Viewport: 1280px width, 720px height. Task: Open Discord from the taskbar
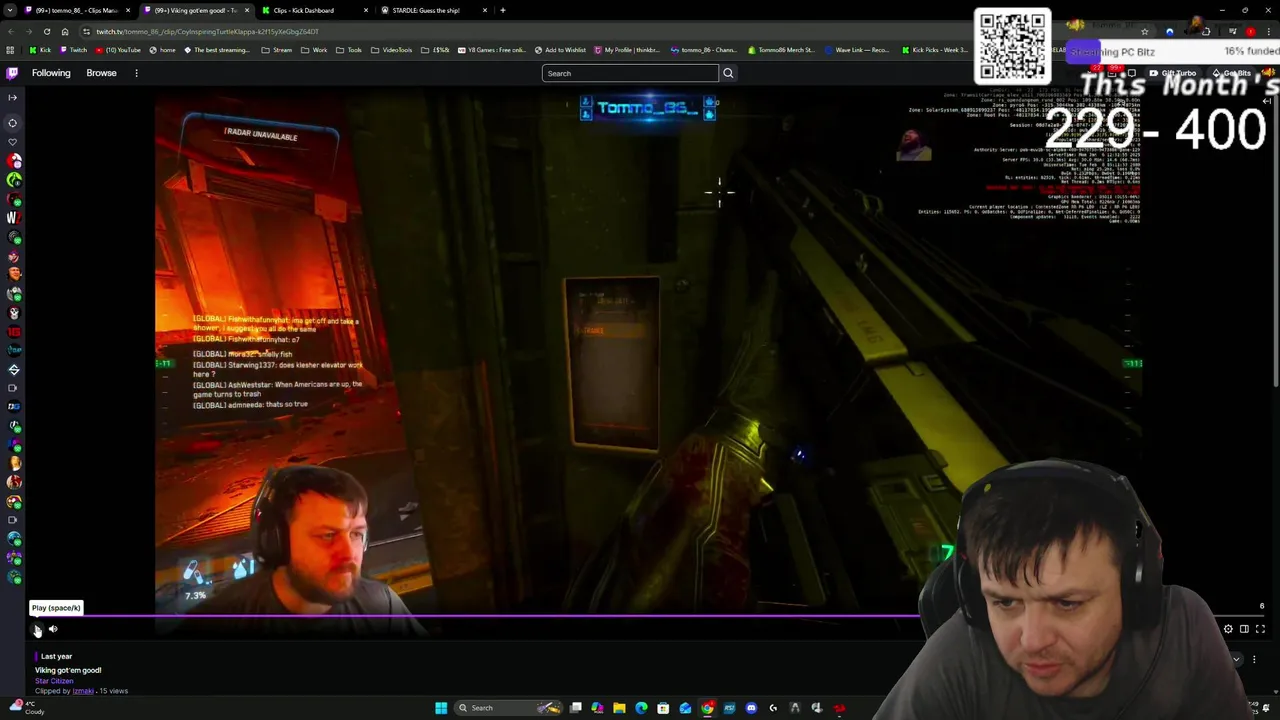click(751, 708)
